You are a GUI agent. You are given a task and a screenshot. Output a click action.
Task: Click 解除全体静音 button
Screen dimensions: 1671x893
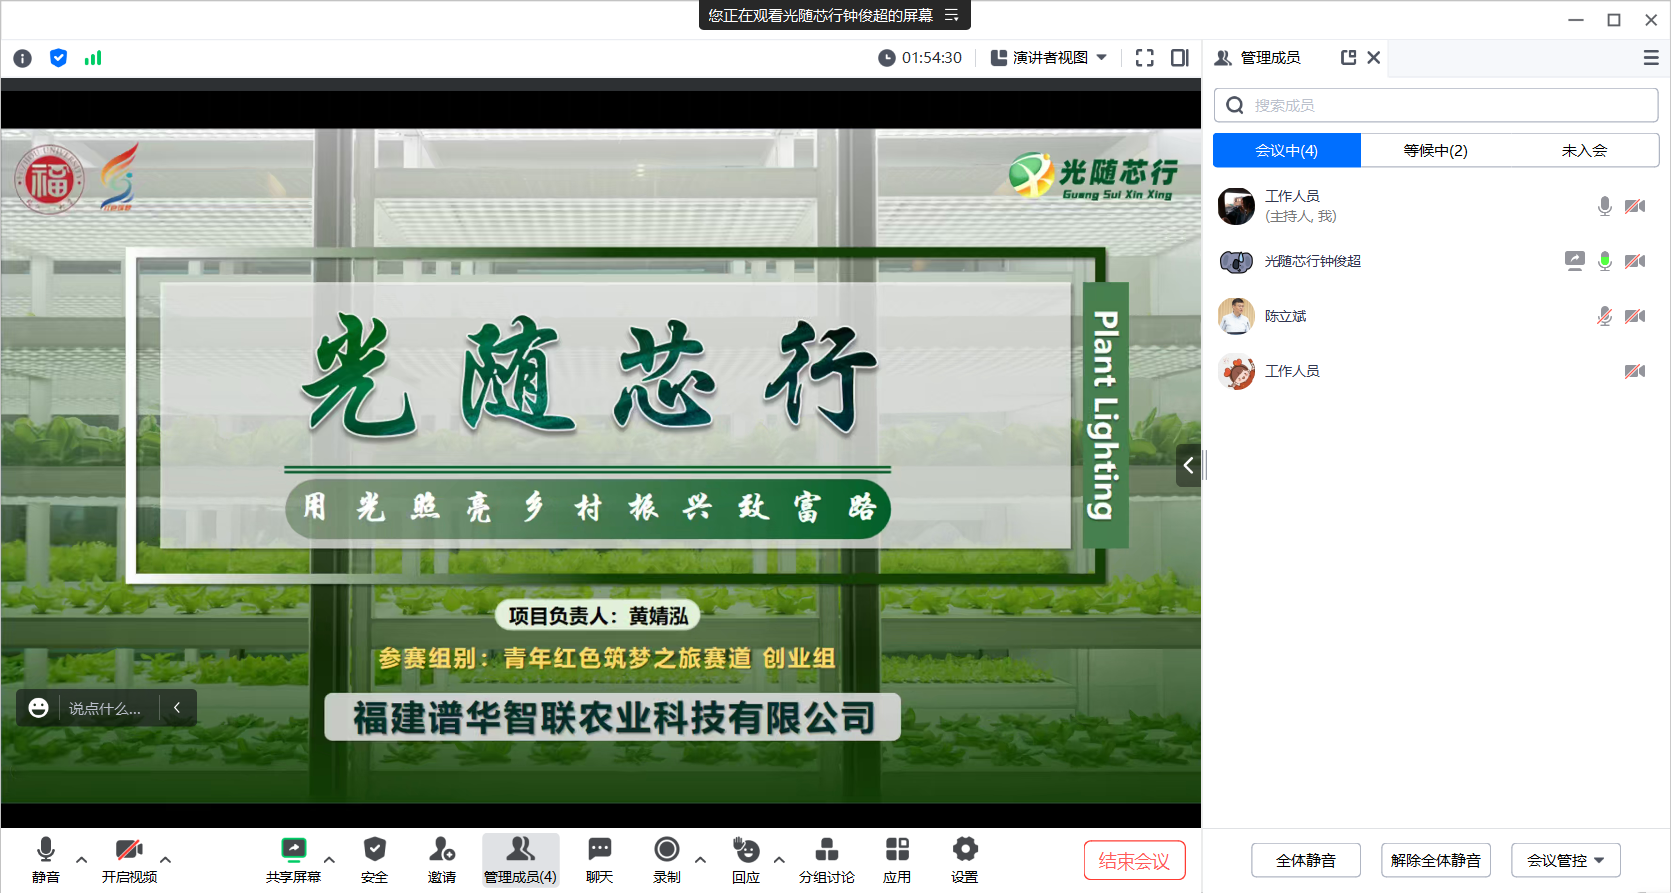tap(1436, 860)
